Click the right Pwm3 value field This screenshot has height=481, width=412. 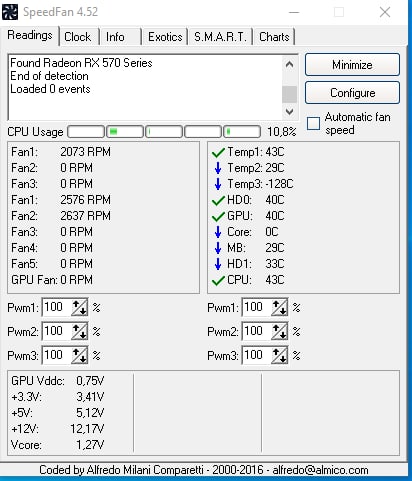click(x=257, y=355)
